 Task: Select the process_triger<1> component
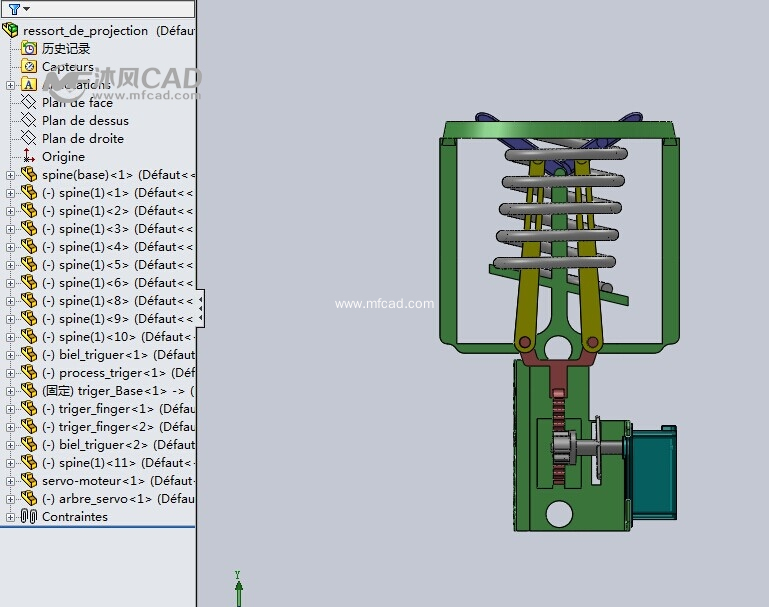tap(118, 373)
